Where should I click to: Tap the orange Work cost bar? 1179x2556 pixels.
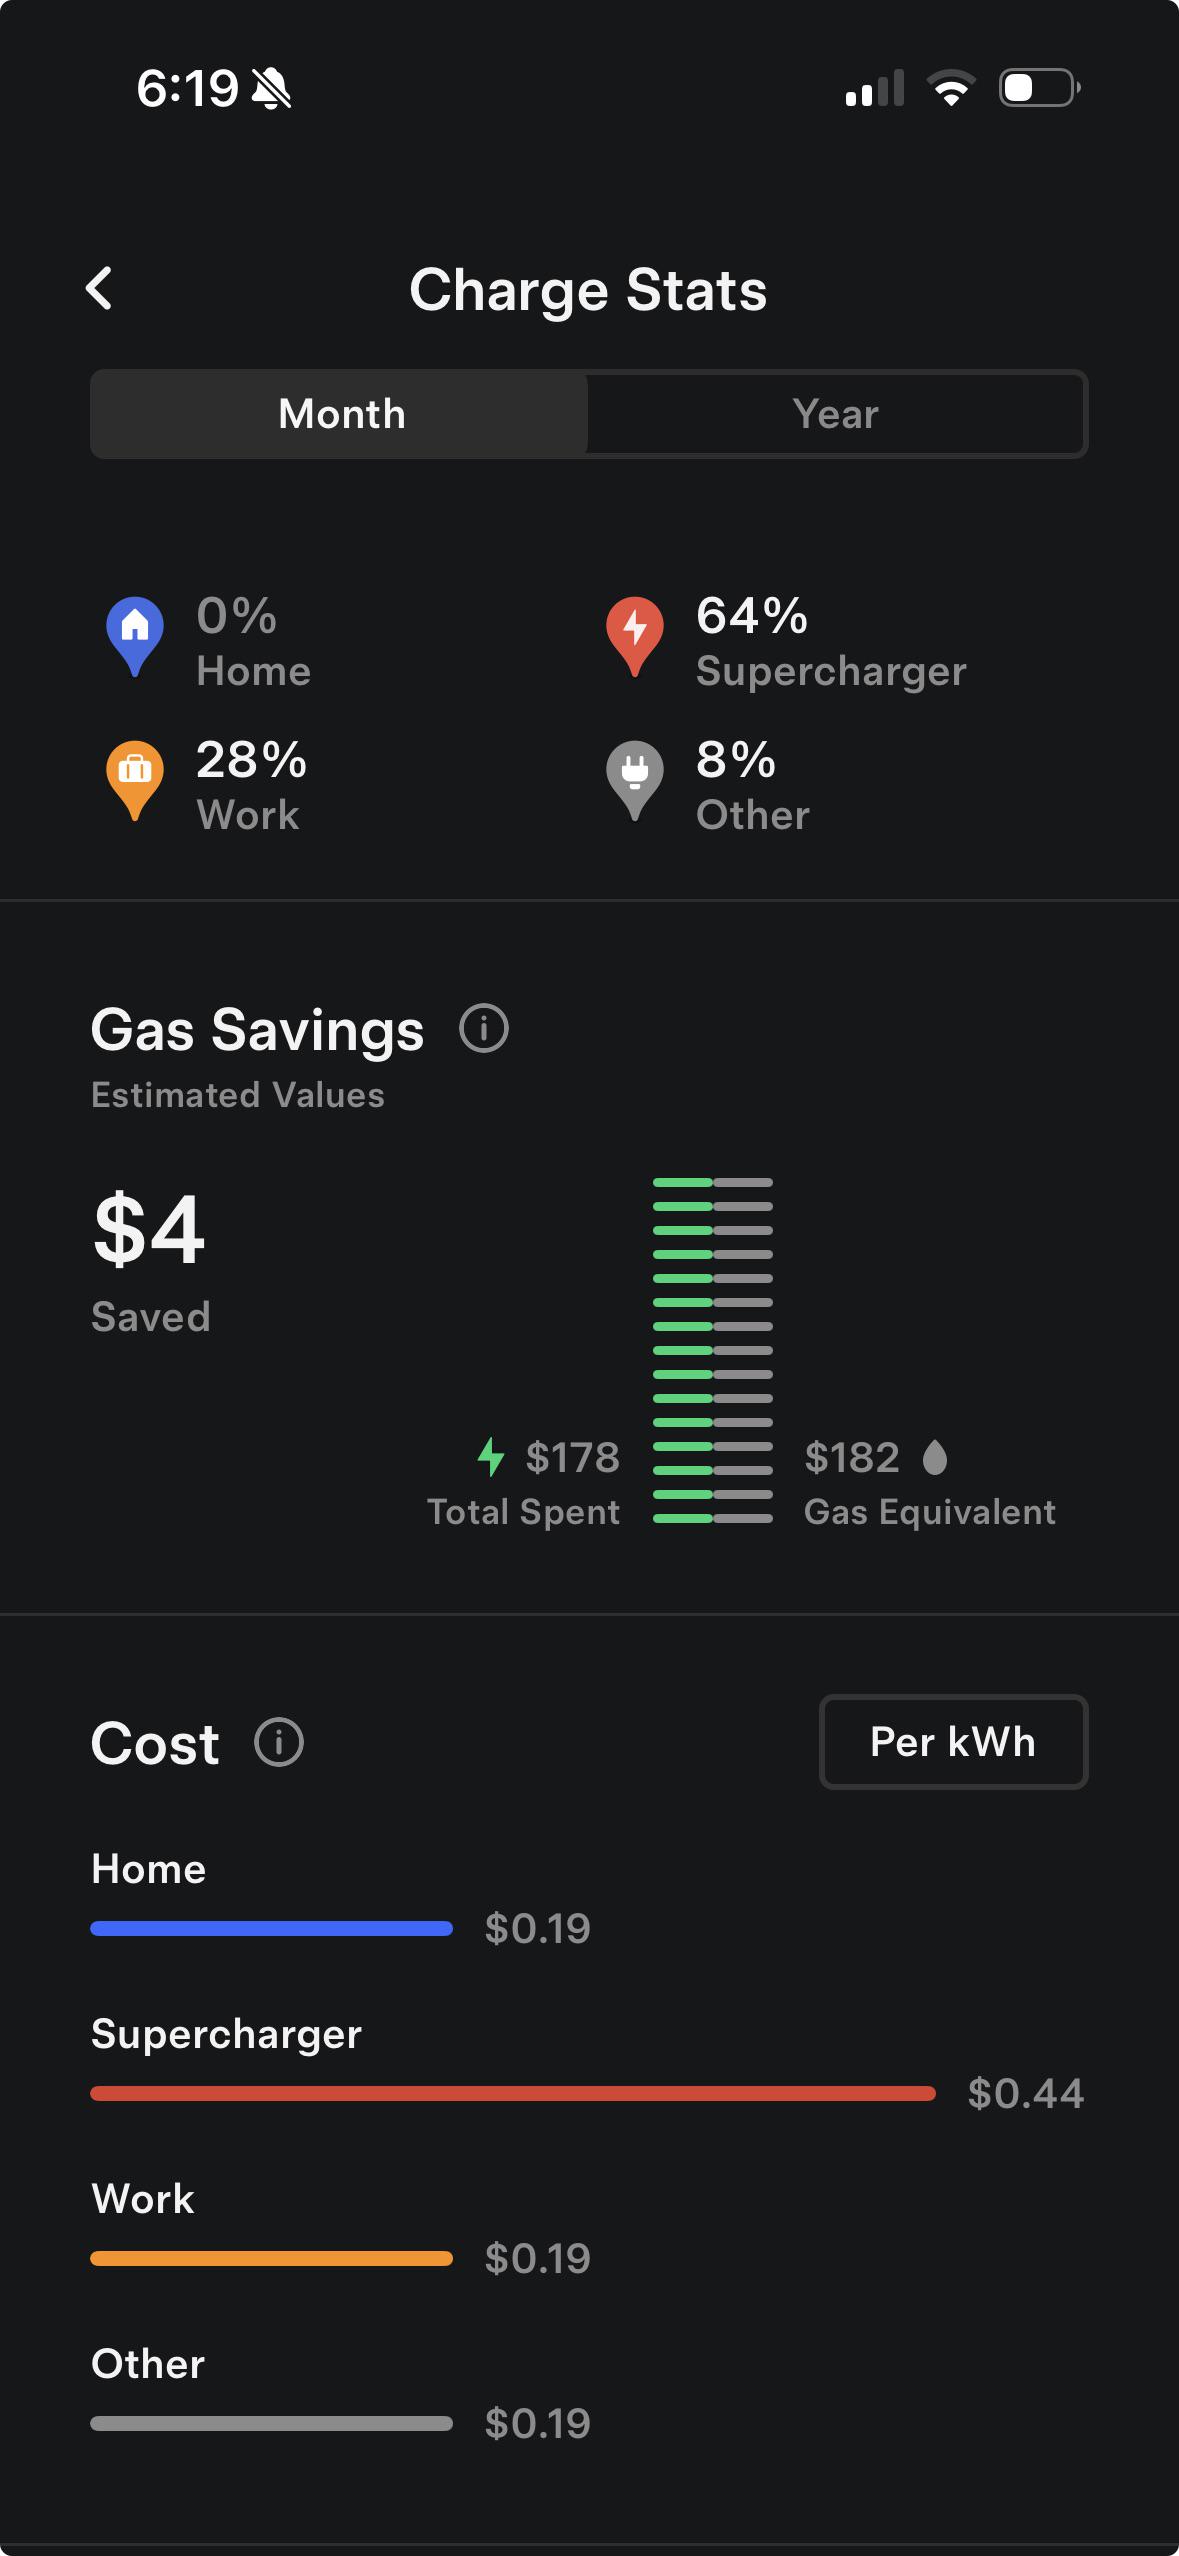pos(271,2258)
